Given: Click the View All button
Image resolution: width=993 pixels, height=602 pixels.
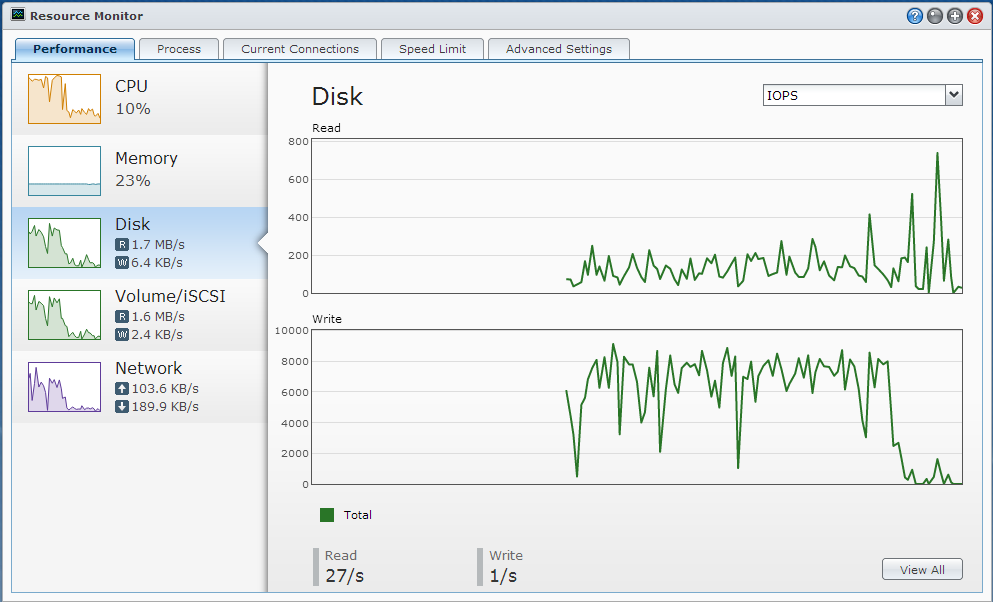Looking at the screenshot, I should 921,569.
